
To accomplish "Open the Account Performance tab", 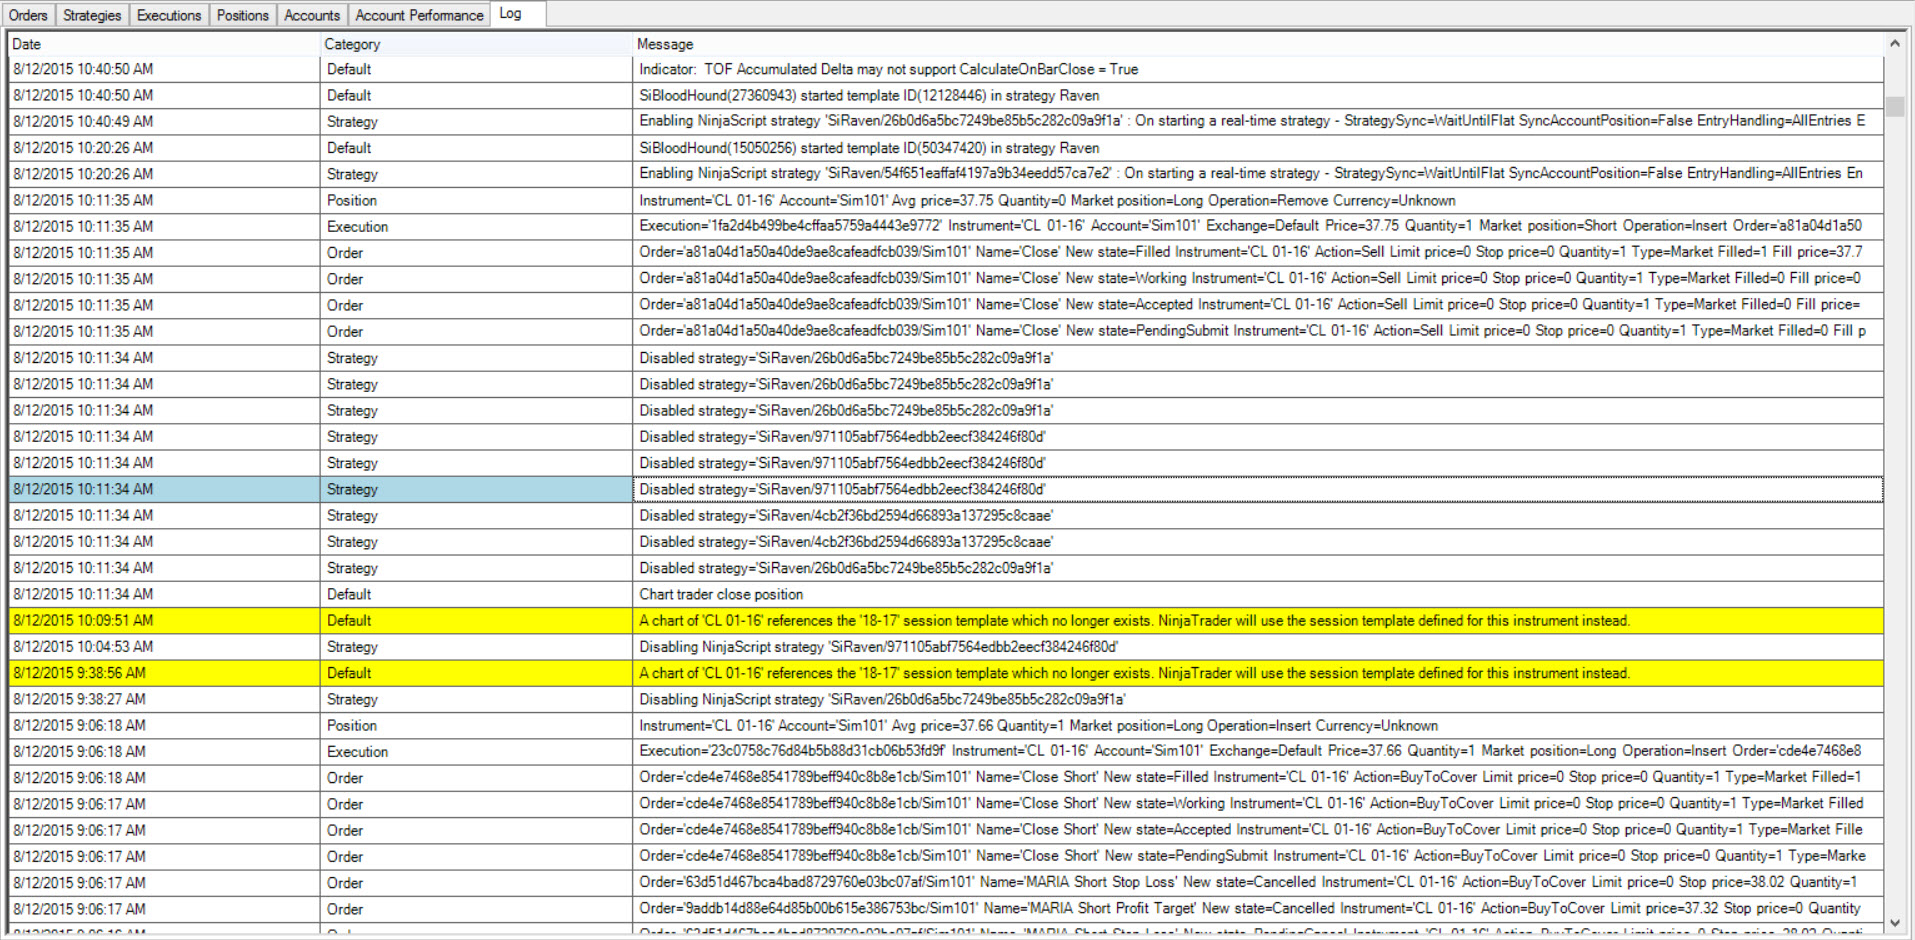I will tap(419, 15).
